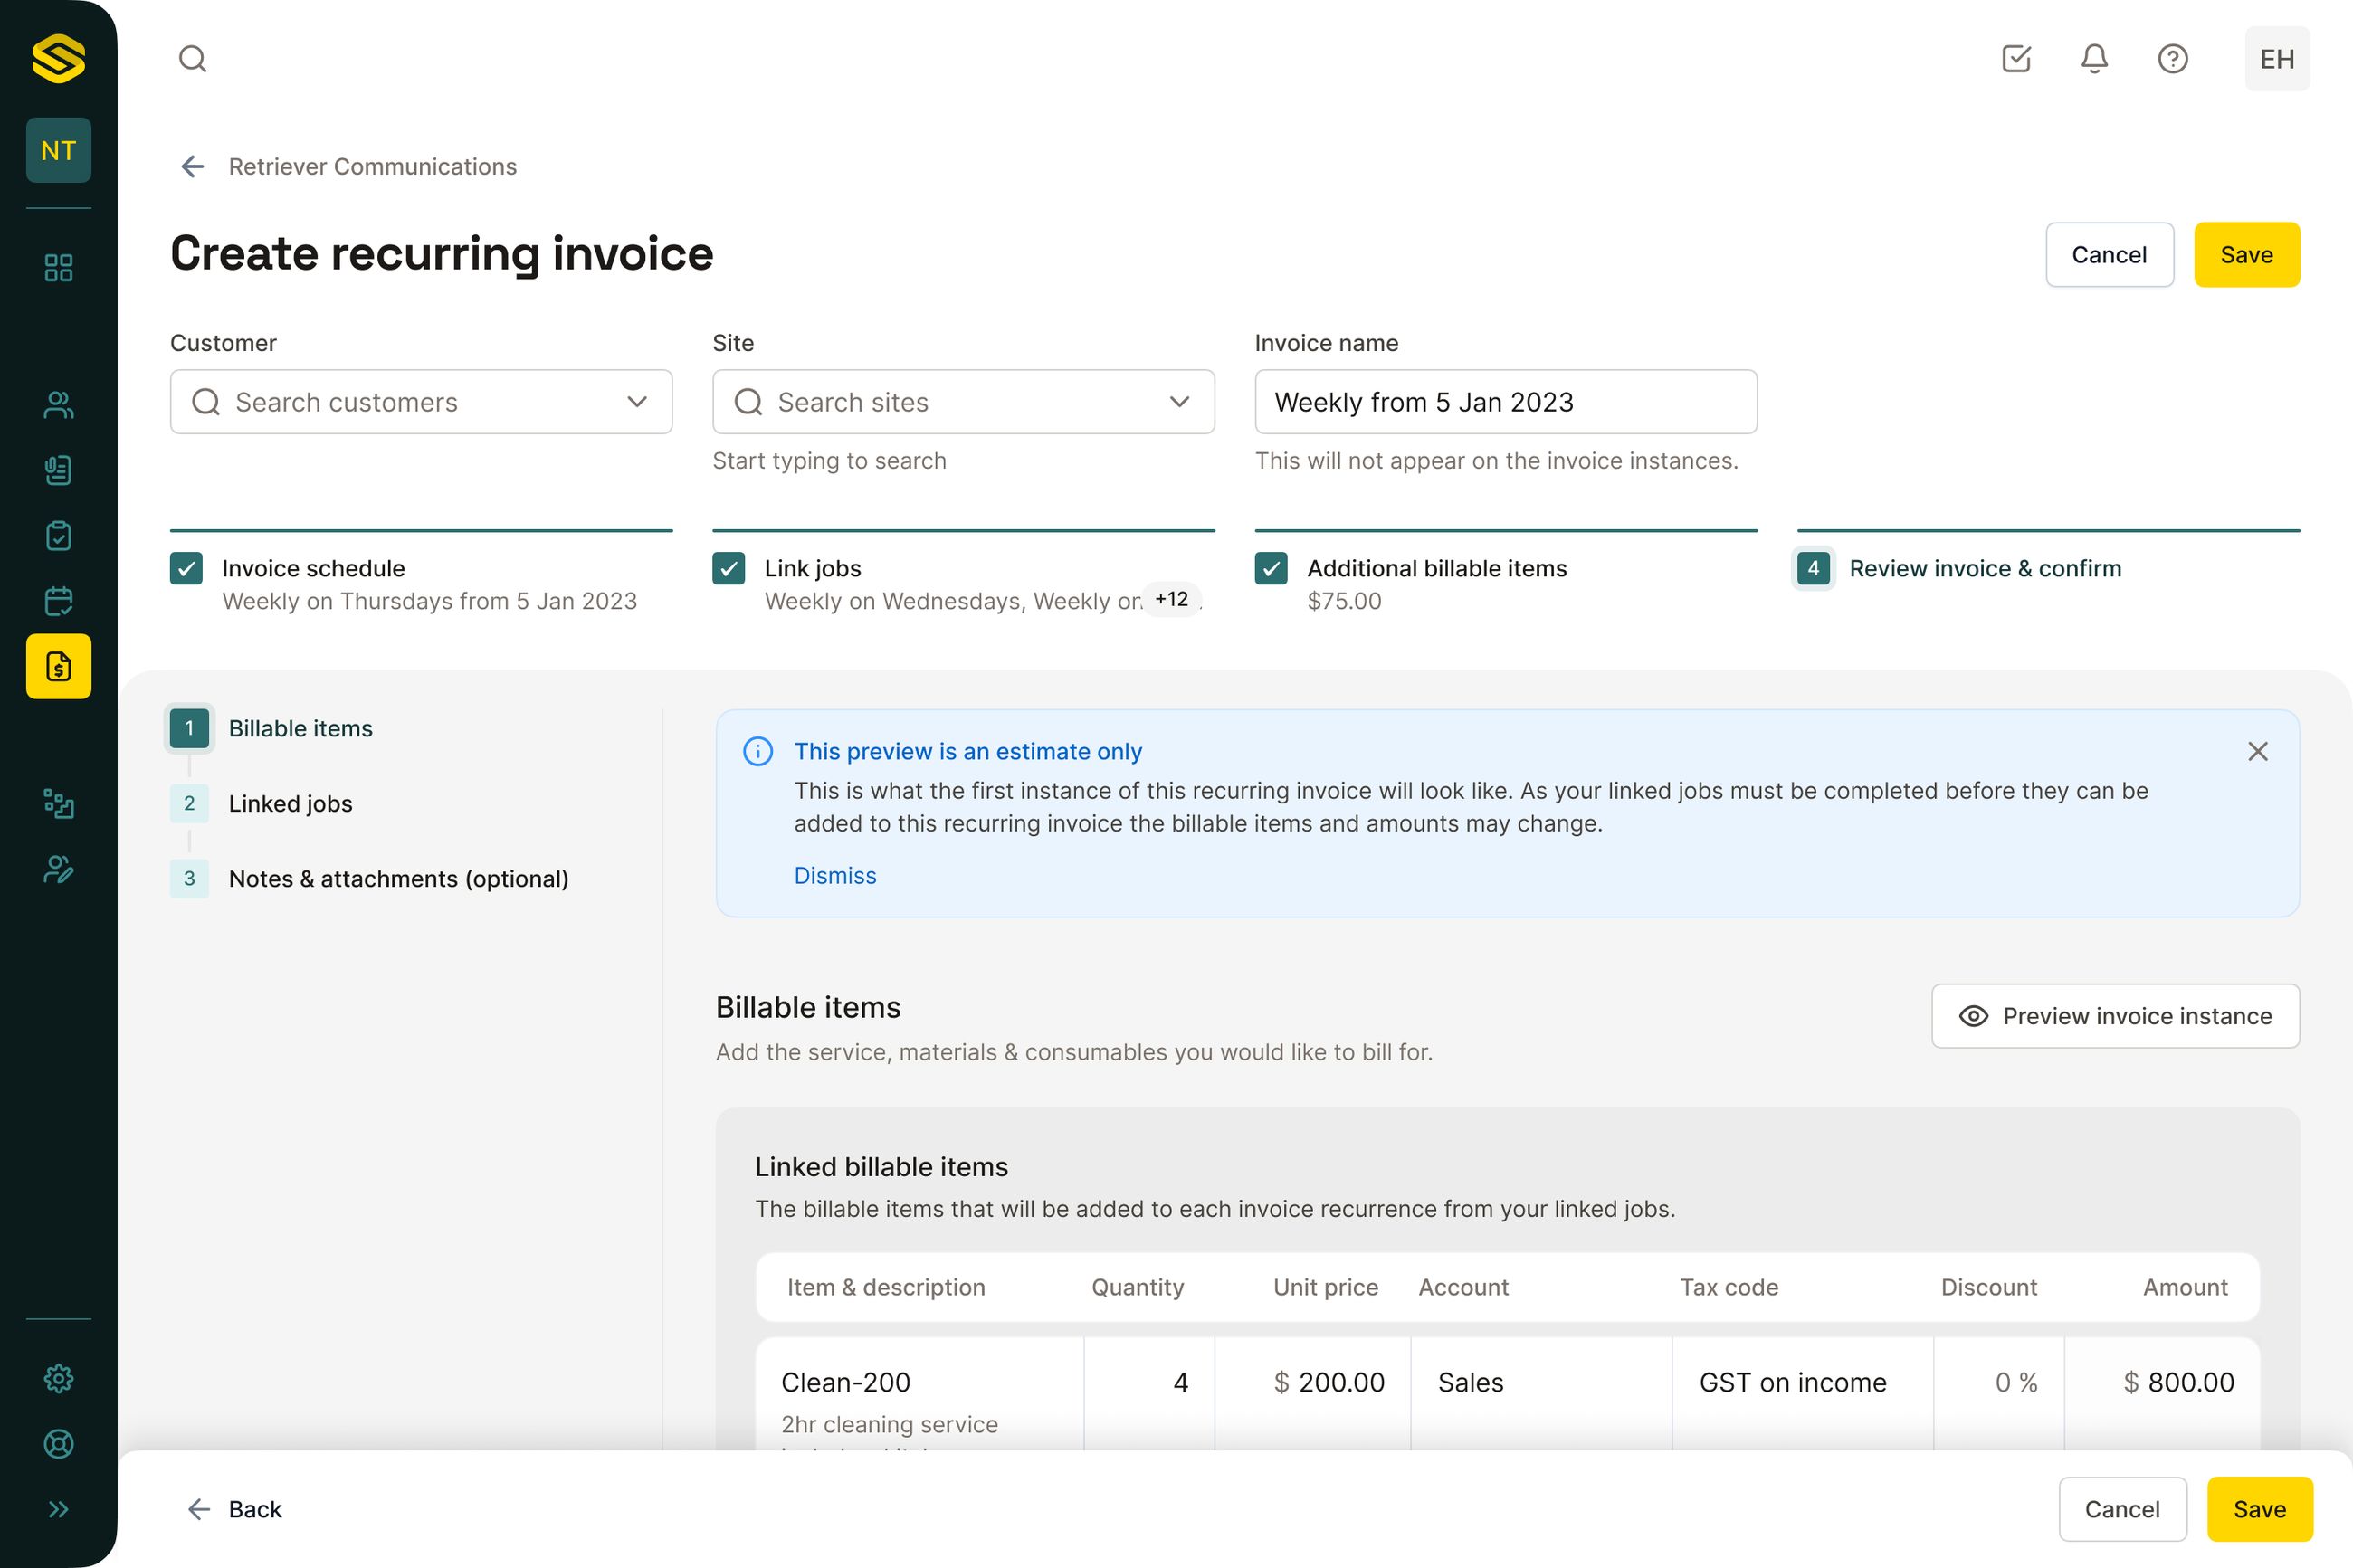Open the notifications bell

[2094, 59]
